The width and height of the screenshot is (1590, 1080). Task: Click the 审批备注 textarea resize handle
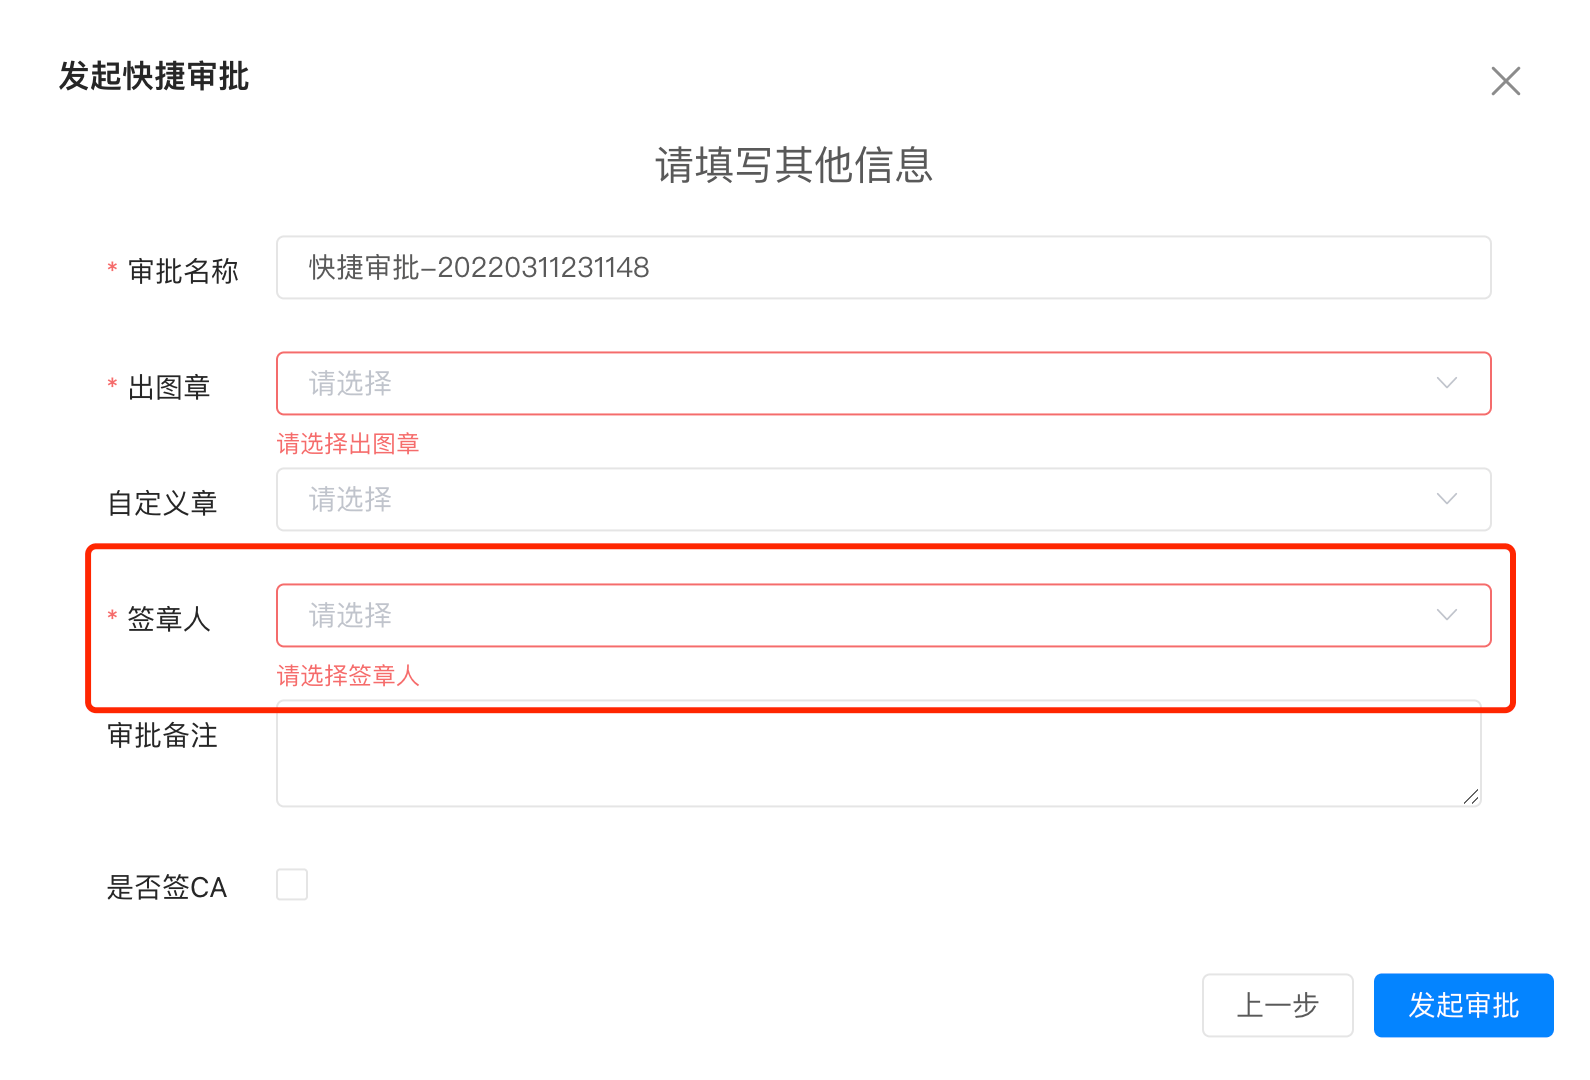pos(1470,796)
